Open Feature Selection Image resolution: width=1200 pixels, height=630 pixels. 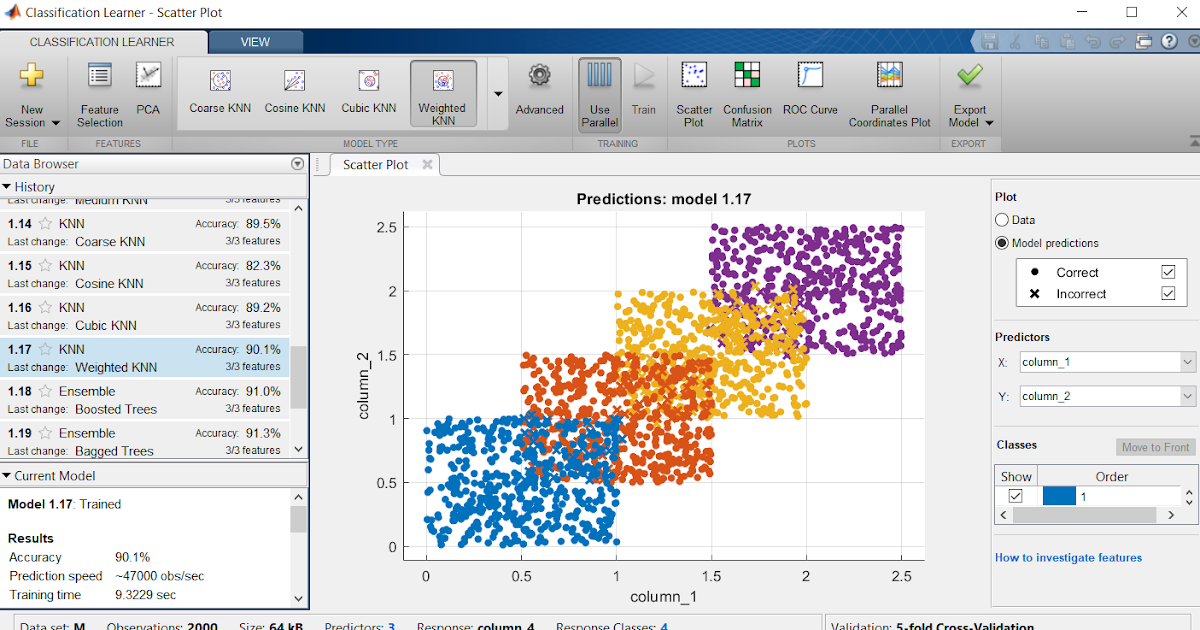click(98, 93)
